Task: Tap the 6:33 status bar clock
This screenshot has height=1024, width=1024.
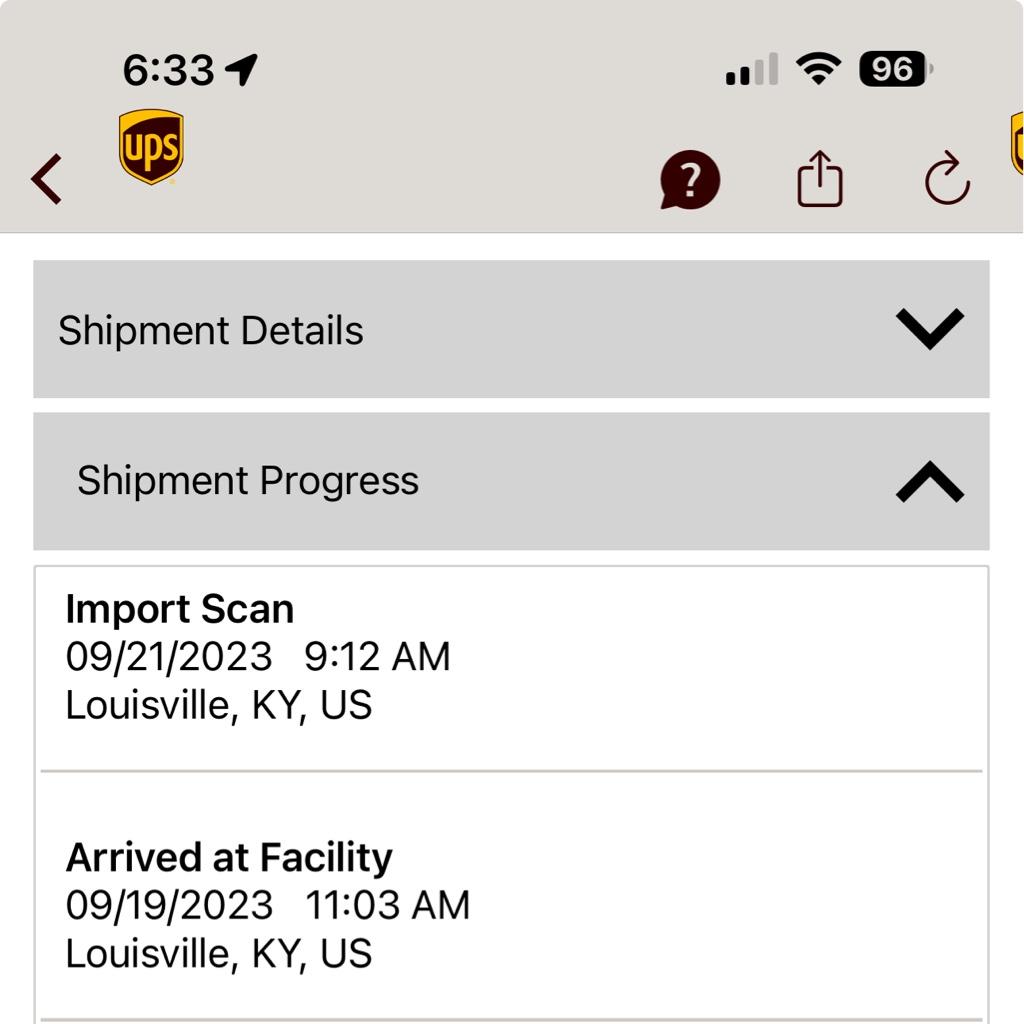Action: (x=168, y=70)
